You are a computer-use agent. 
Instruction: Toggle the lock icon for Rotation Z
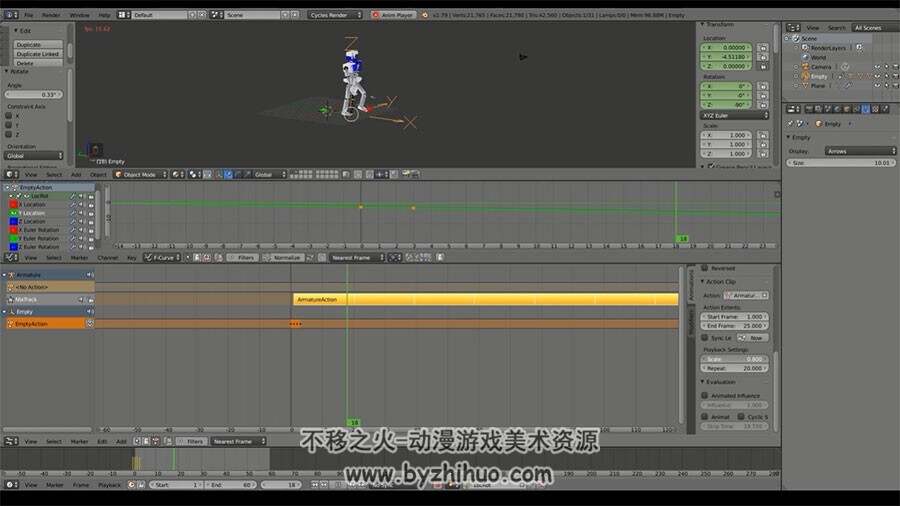(x=763, y=105)
